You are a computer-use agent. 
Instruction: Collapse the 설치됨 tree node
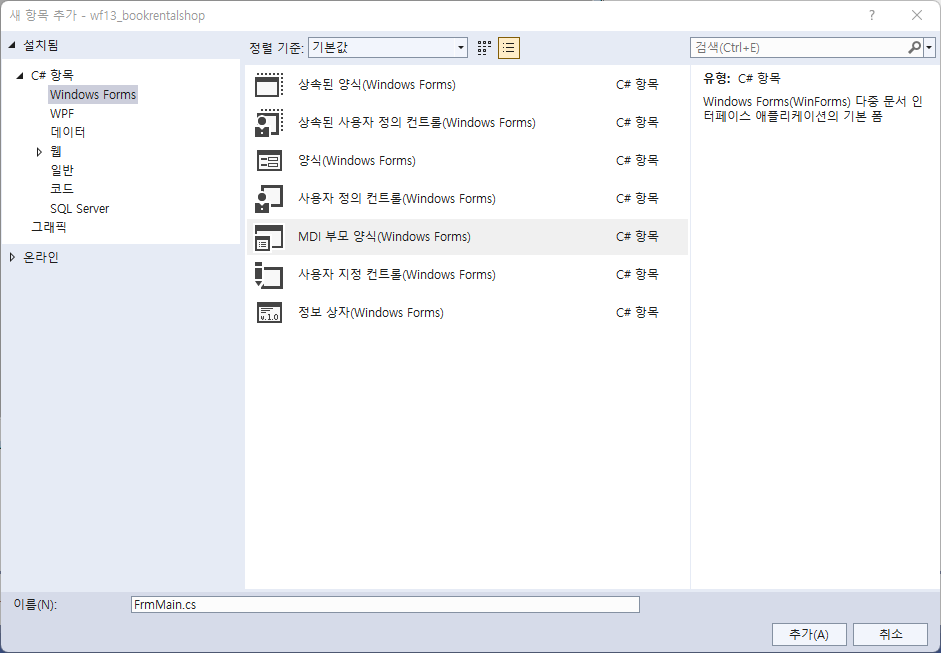(12, 46)
